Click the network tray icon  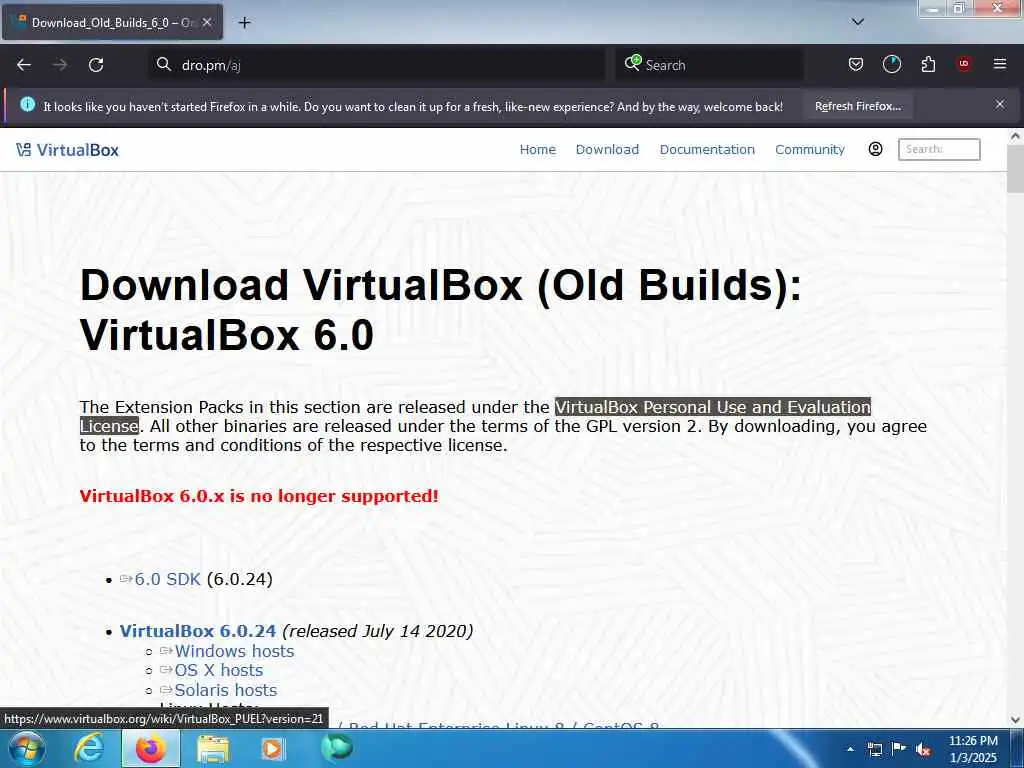pos(874,749)
